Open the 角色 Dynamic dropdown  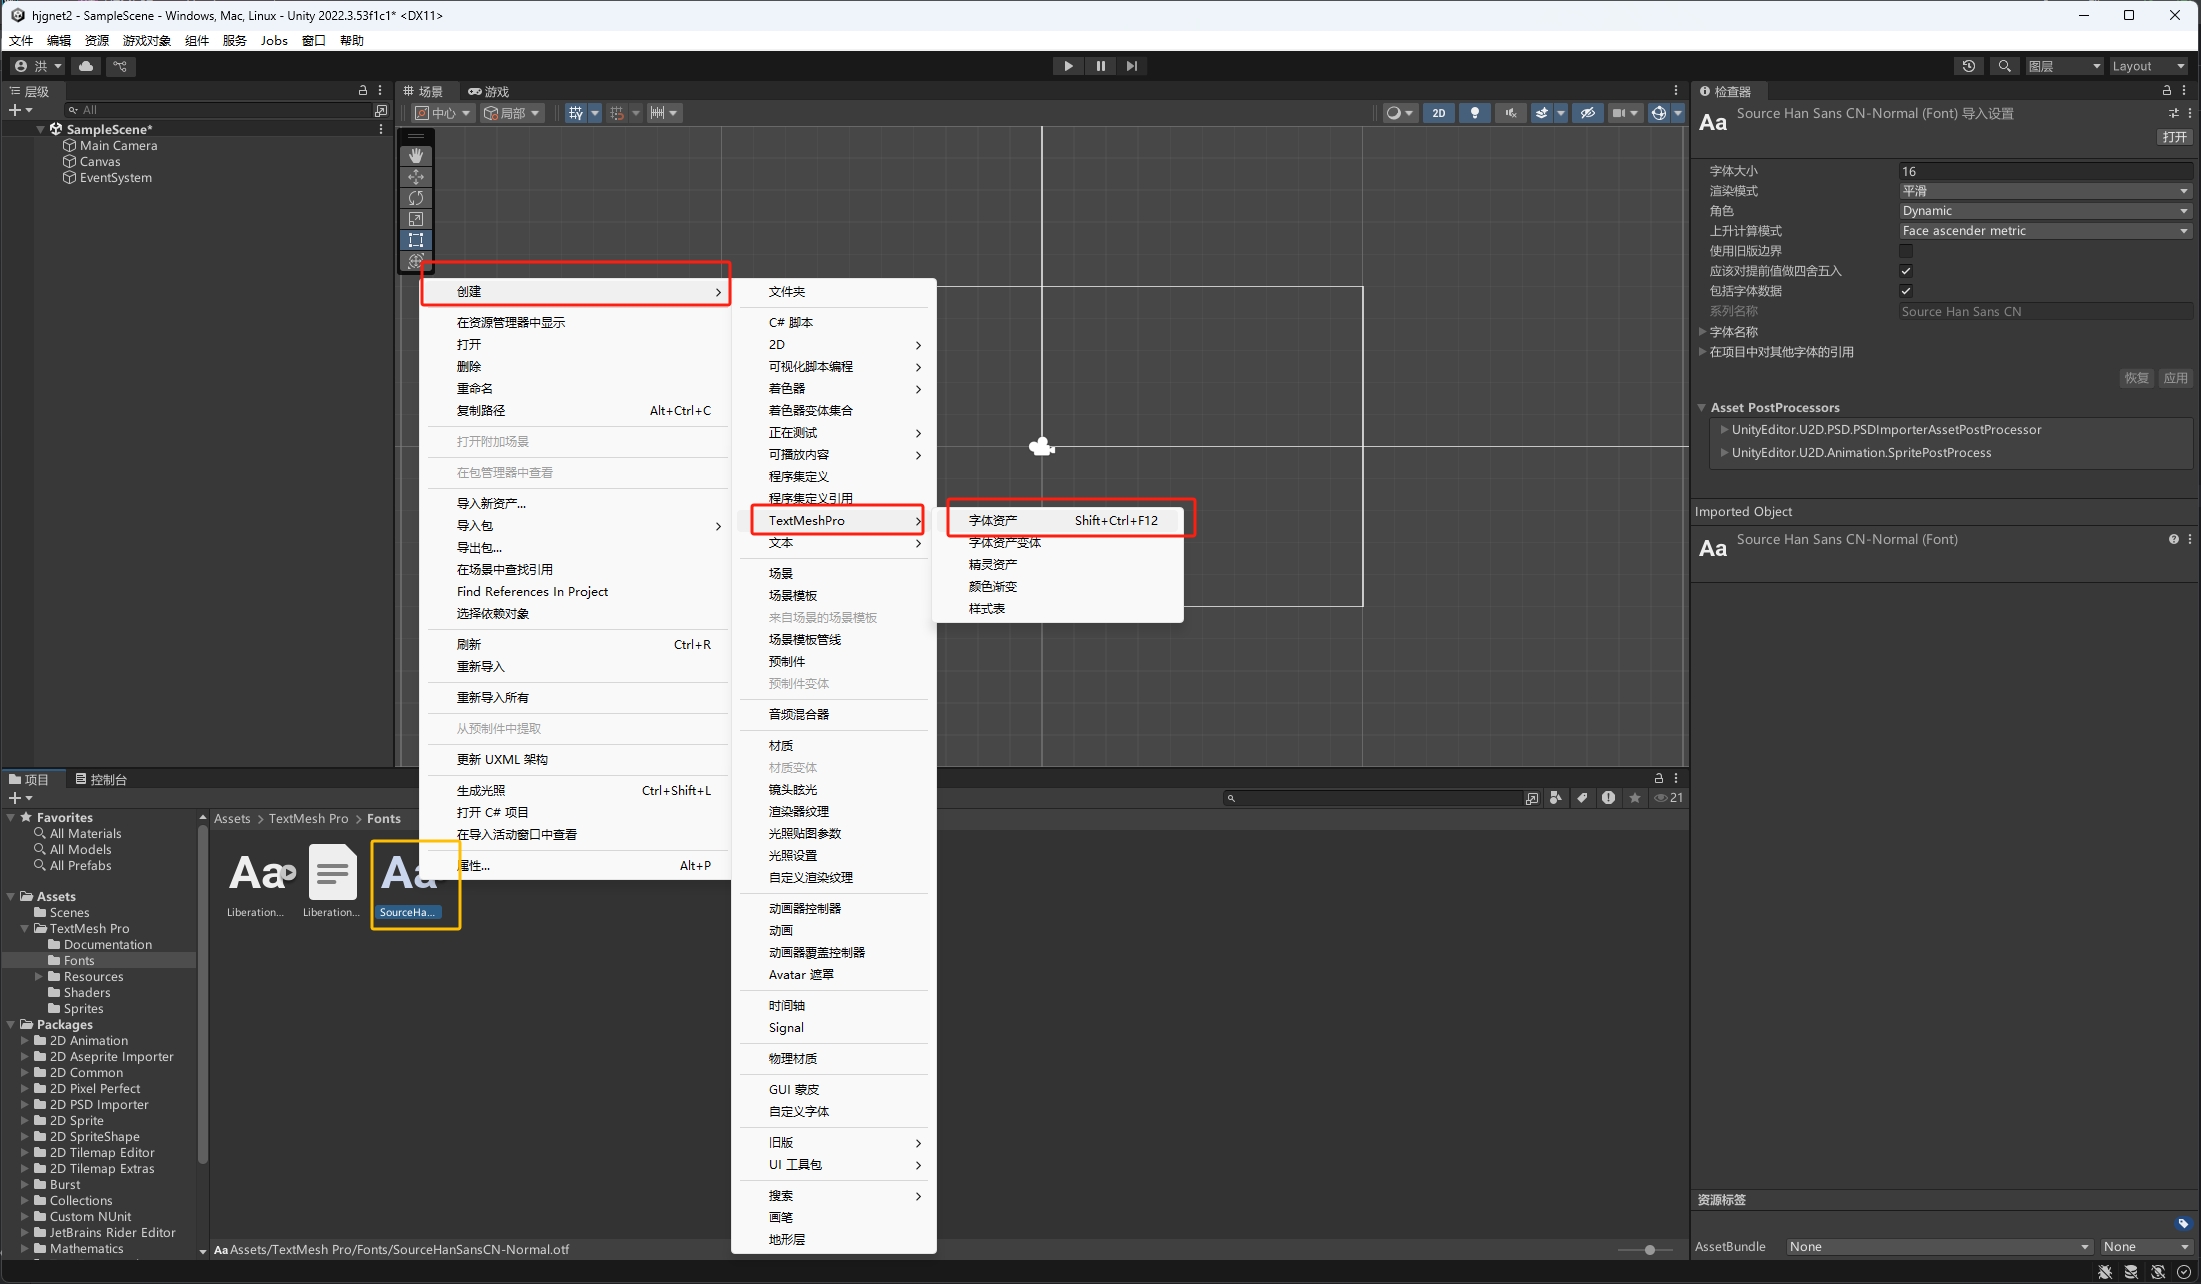[x=2045, y=211]
